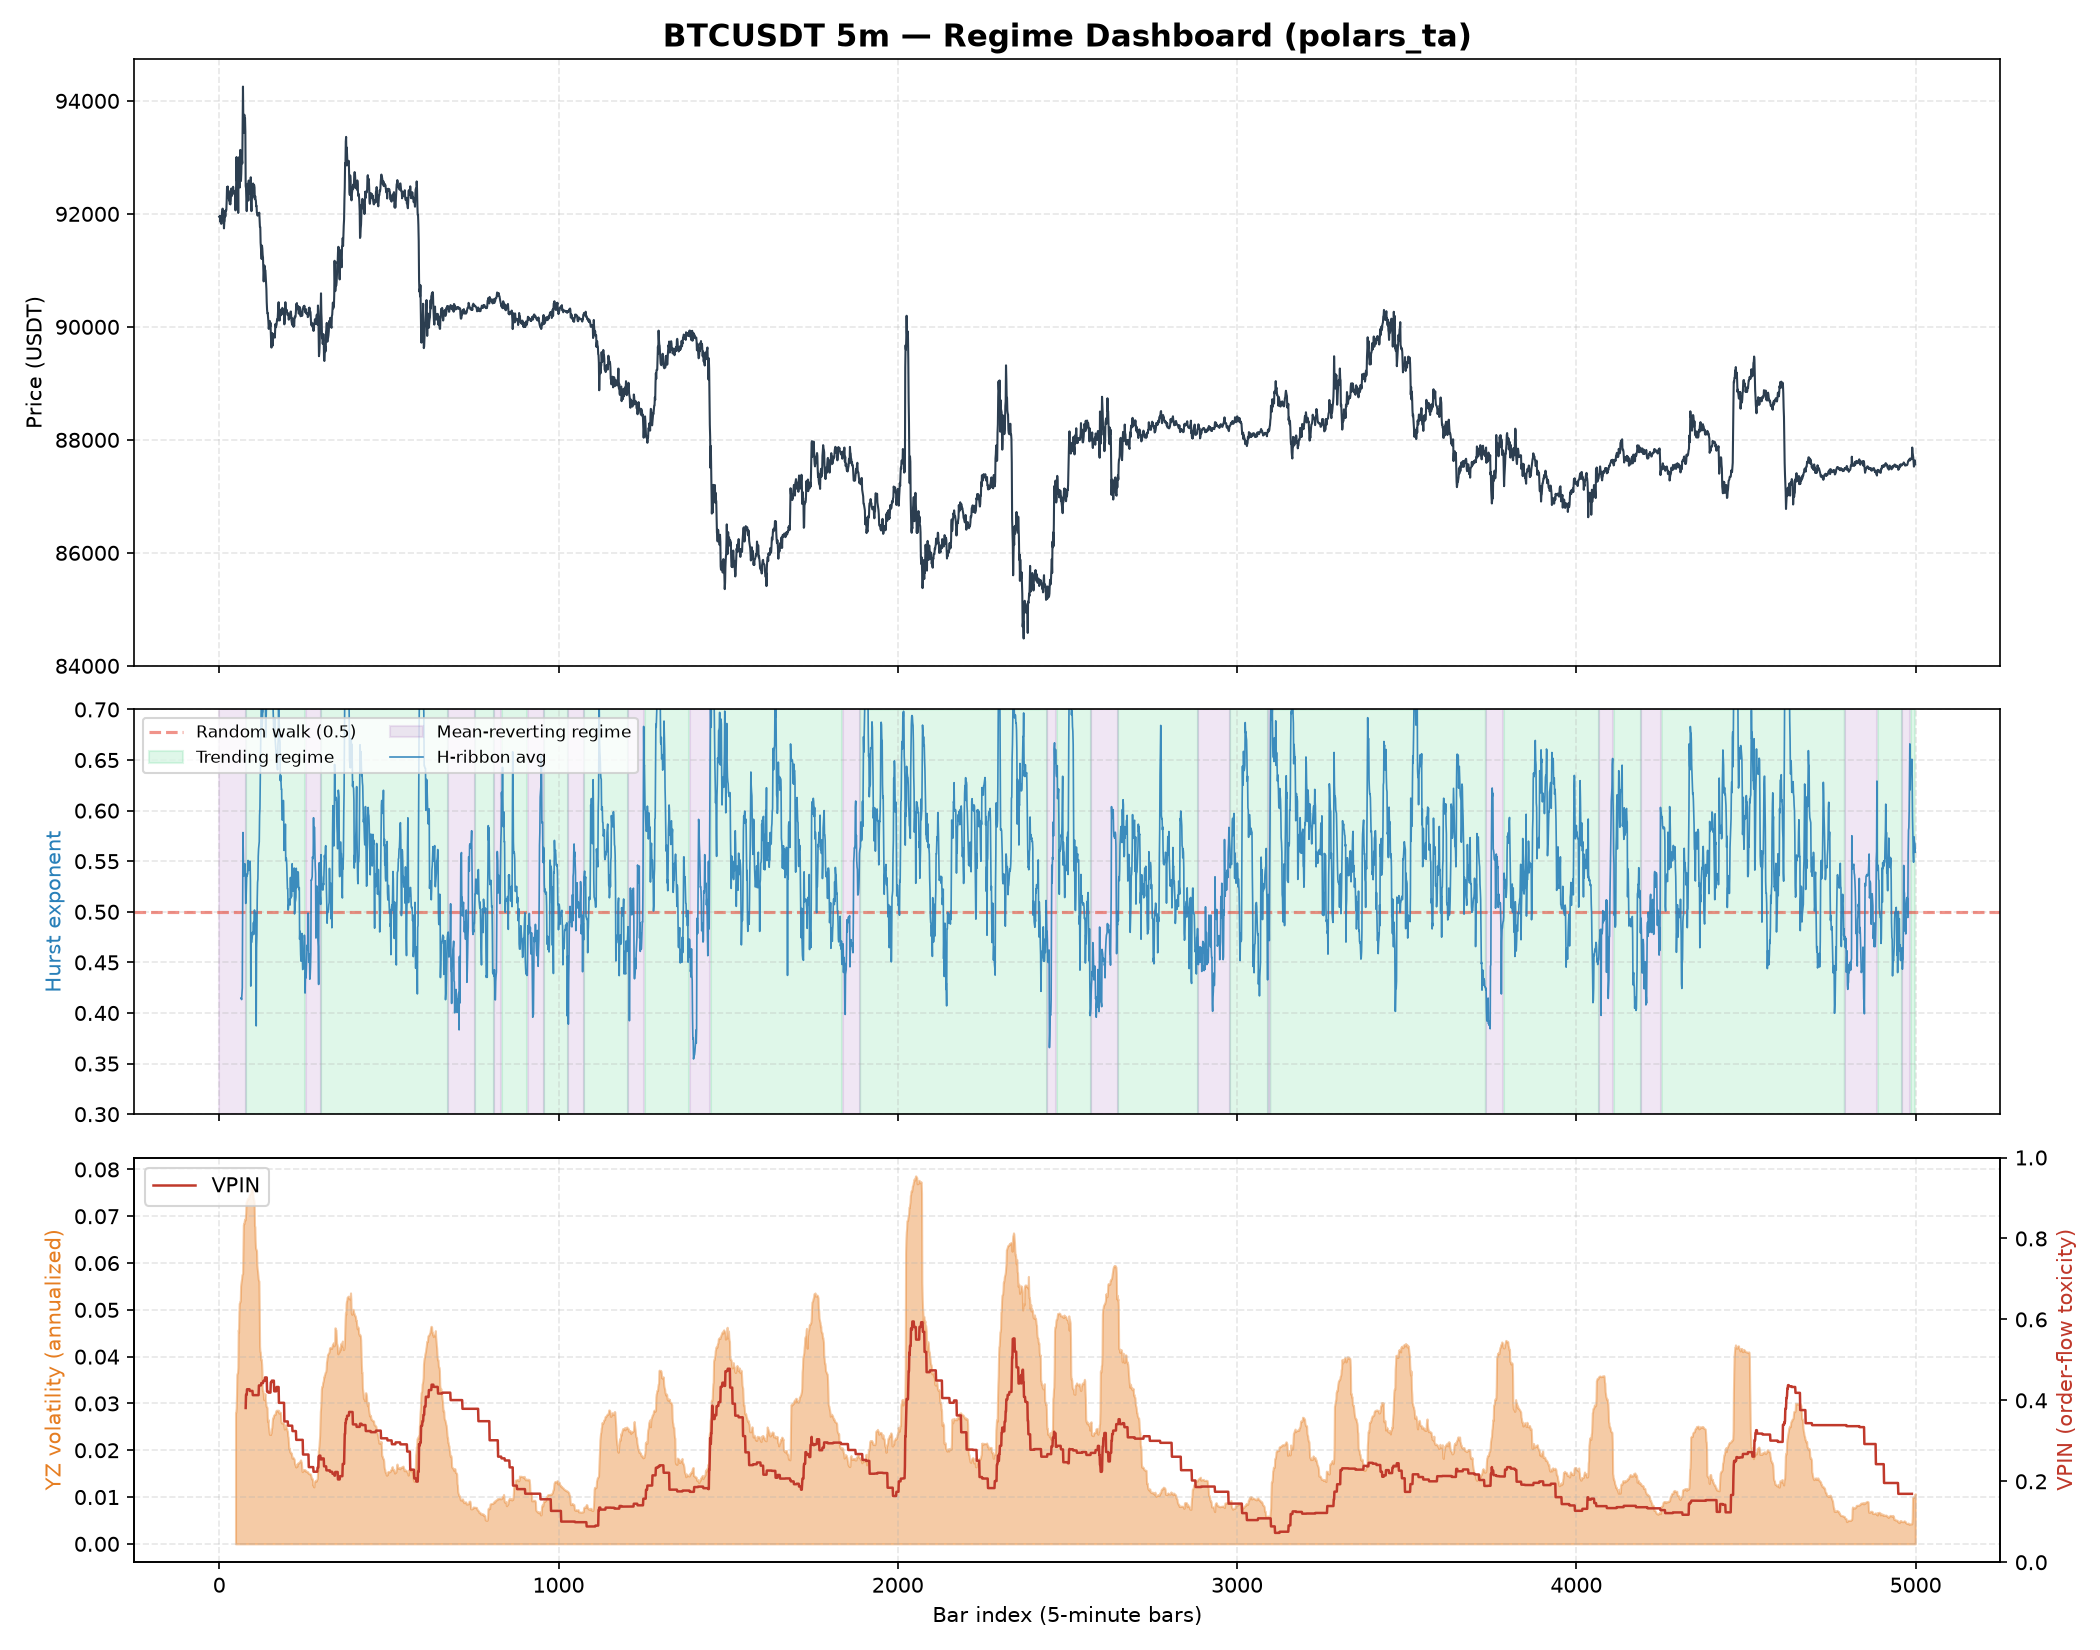Click the 88000 price tick label
Image resolution: width=2100 pixels, height=1650 pixels.
87,441
